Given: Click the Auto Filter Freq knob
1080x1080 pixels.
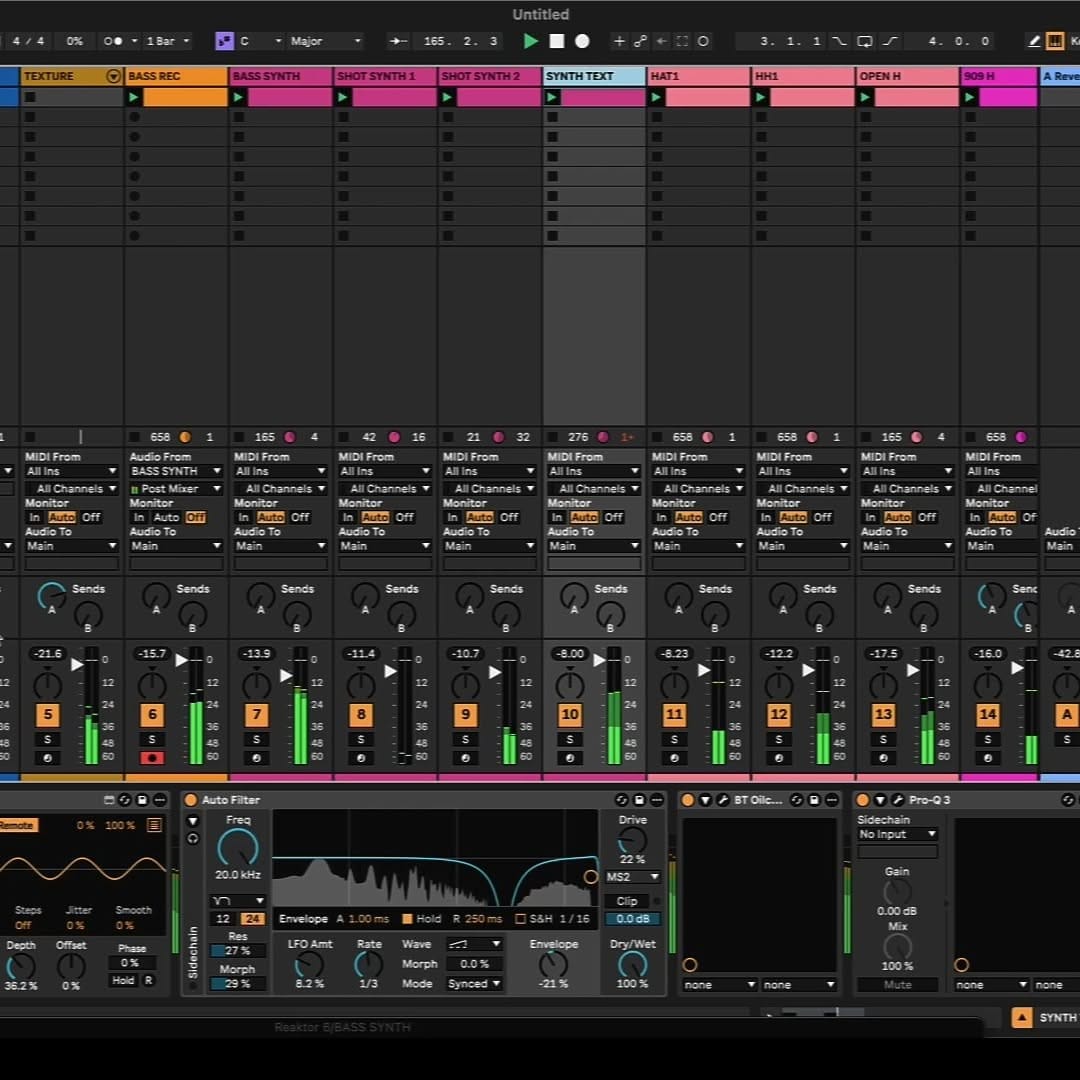Looking at the screenshot, I should (238, 849).
